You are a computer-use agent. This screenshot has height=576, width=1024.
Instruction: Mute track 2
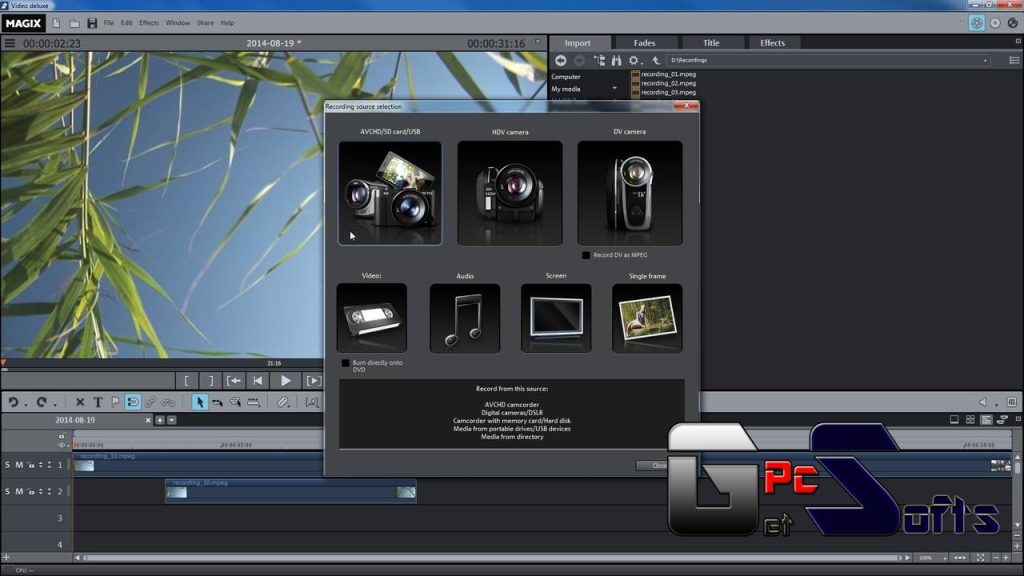coord(19,491)
